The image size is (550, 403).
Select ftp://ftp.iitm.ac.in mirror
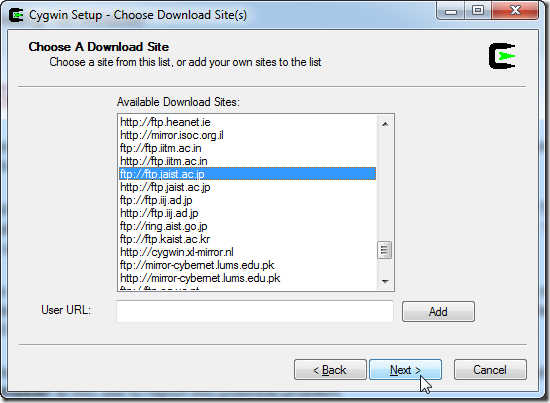[x=247, y=148]
